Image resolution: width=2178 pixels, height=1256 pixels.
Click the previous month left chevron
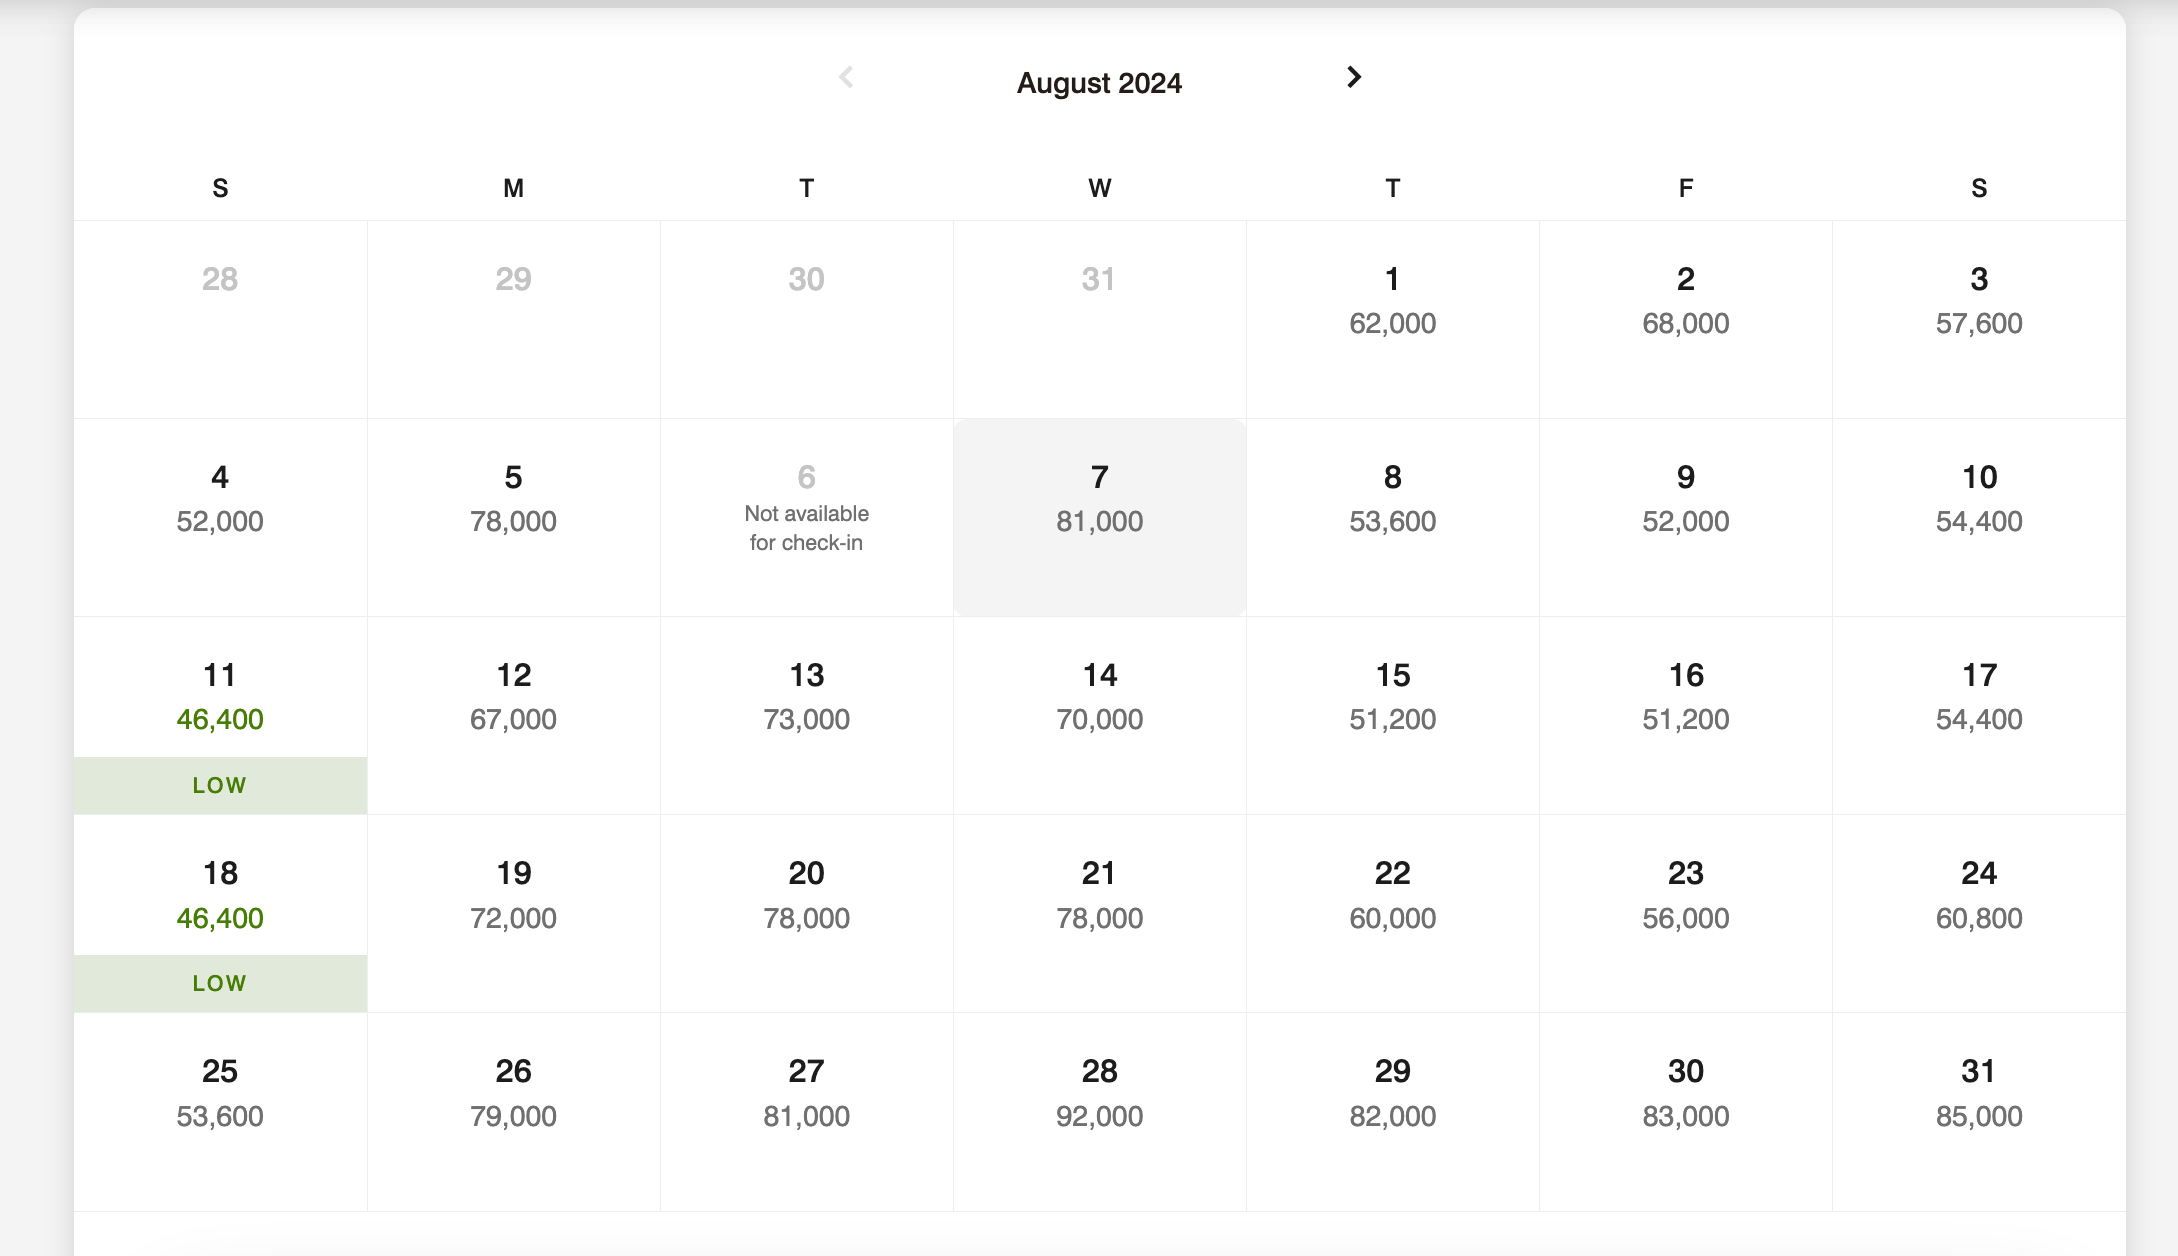pyautogui.click(x=846, y=77)
